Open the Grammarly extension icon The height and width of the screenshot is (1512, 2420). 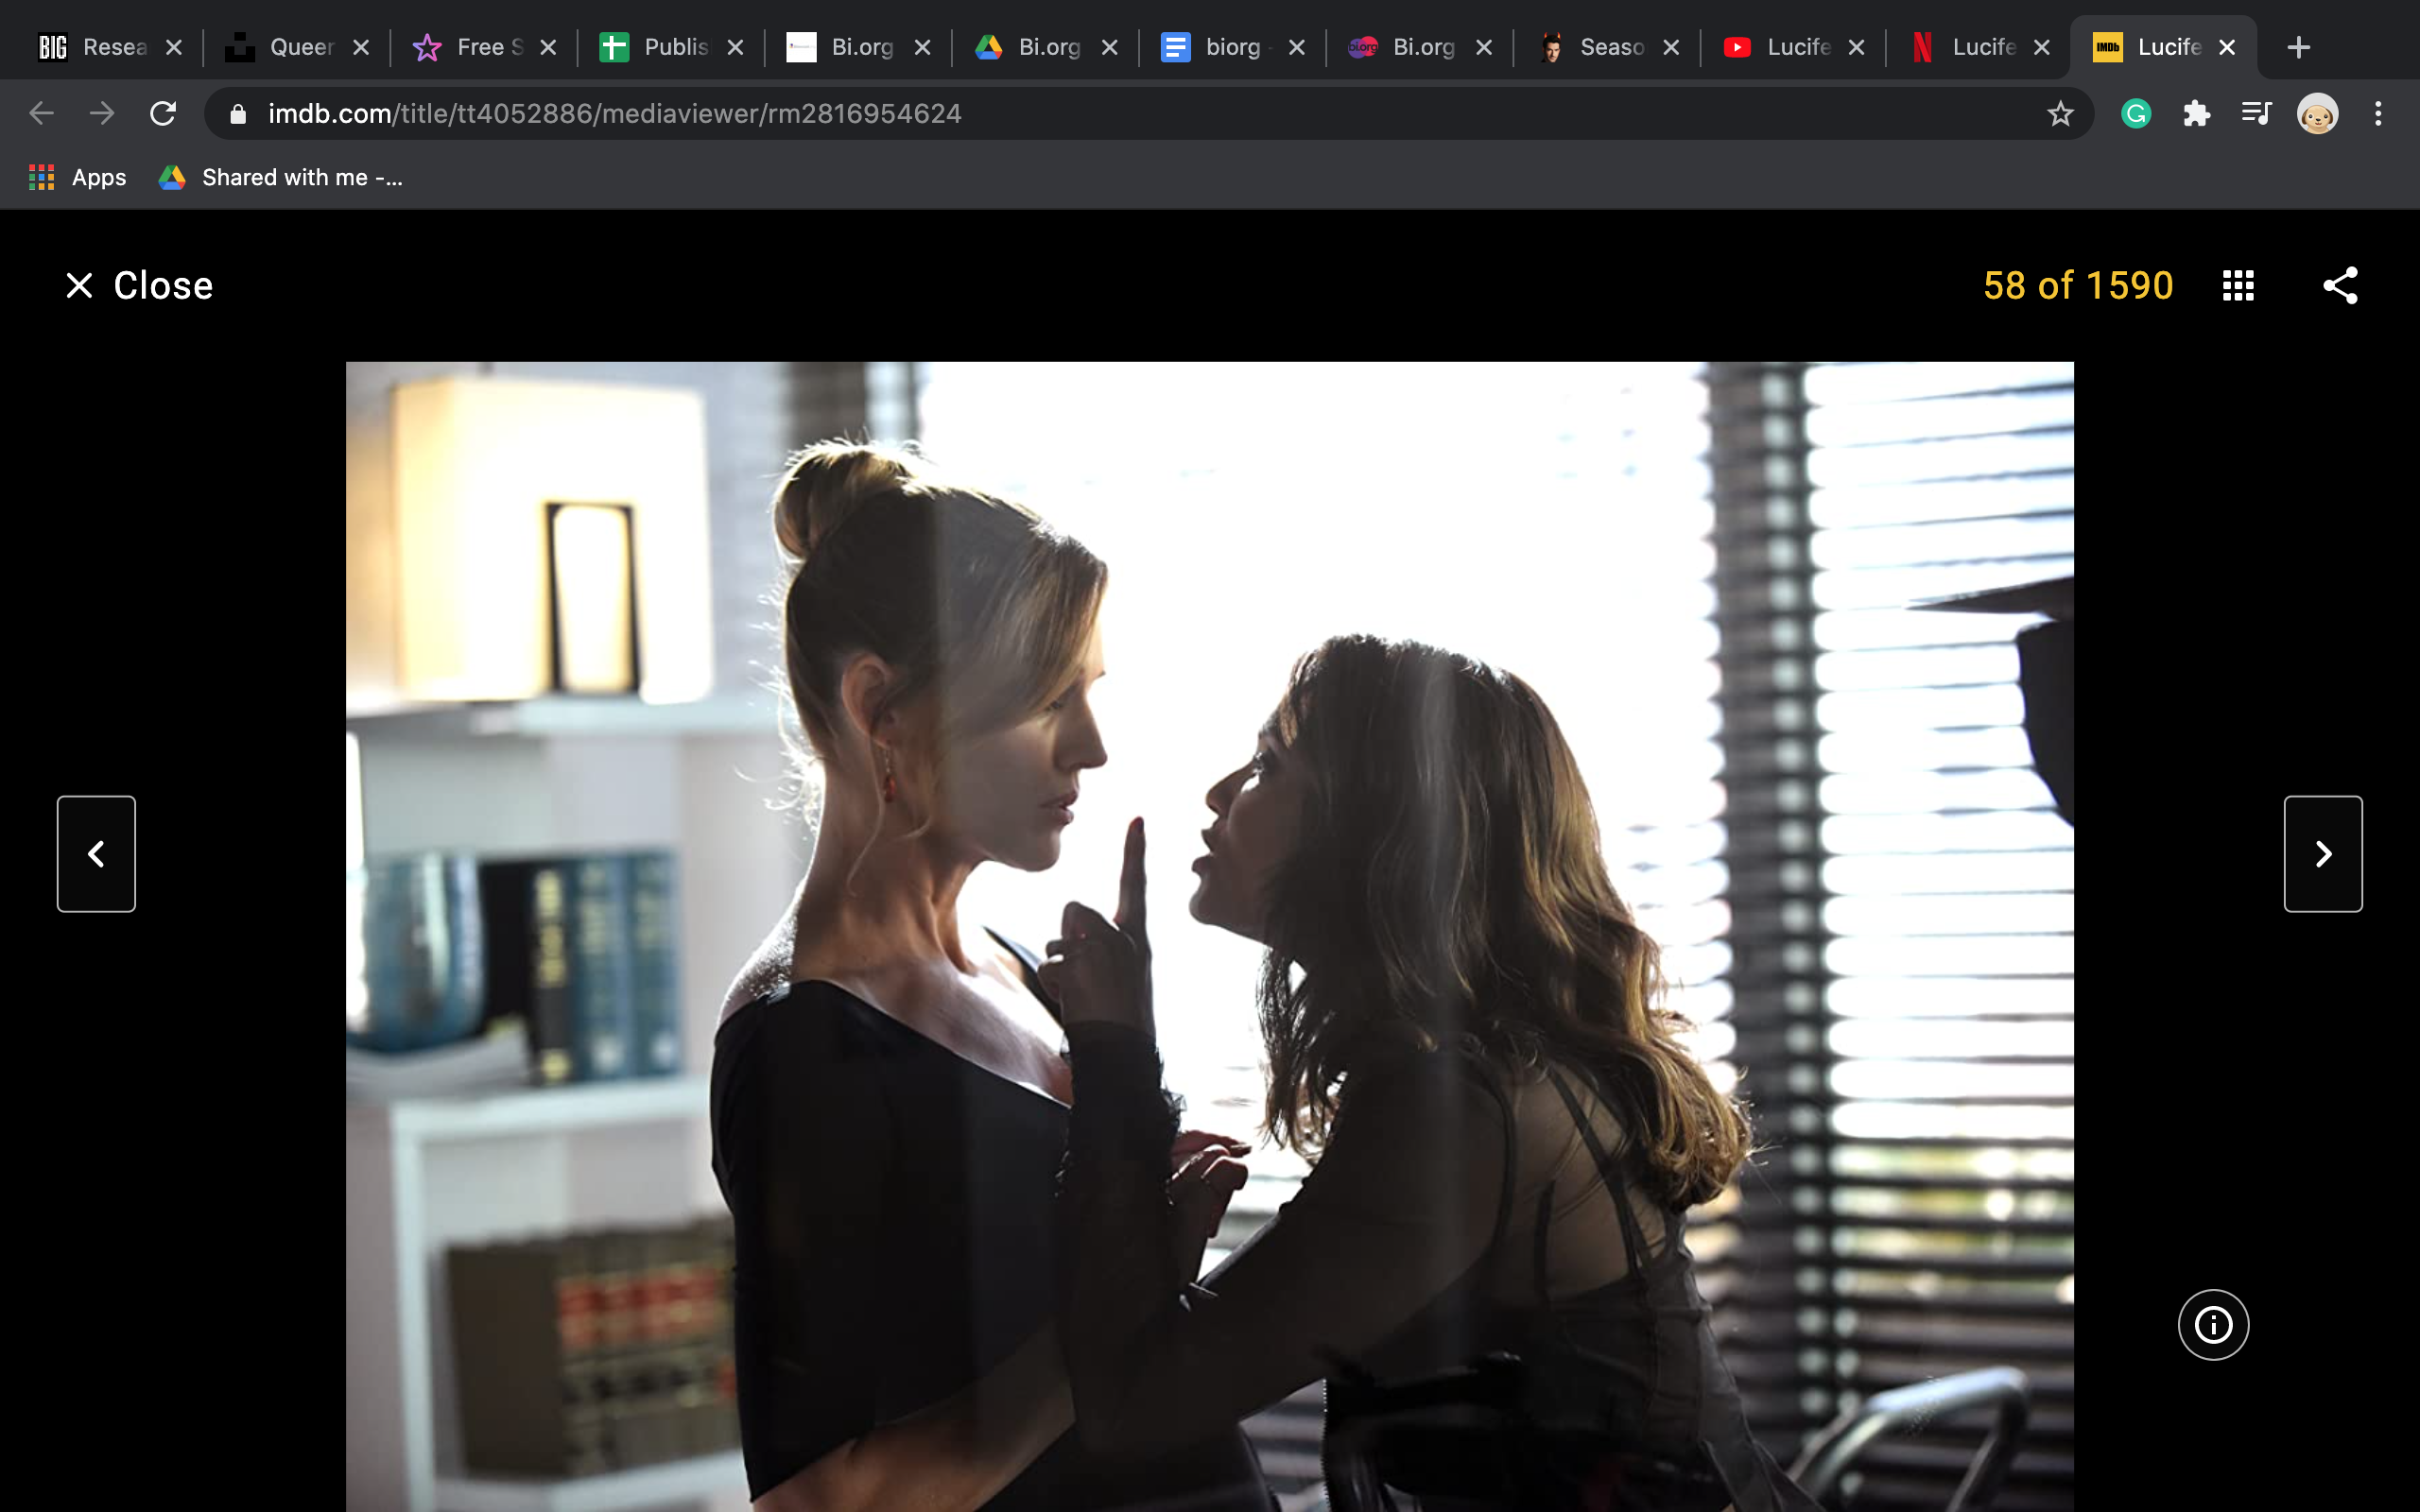(2135, 114)
